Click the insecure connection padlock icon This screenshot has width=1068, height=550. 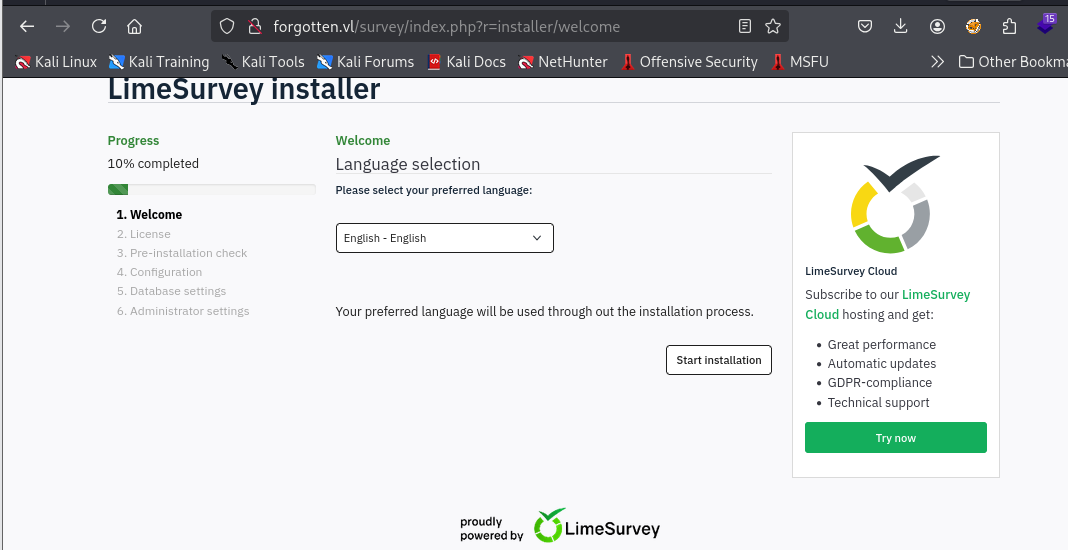pyautogui.click(x=255, y=27)
